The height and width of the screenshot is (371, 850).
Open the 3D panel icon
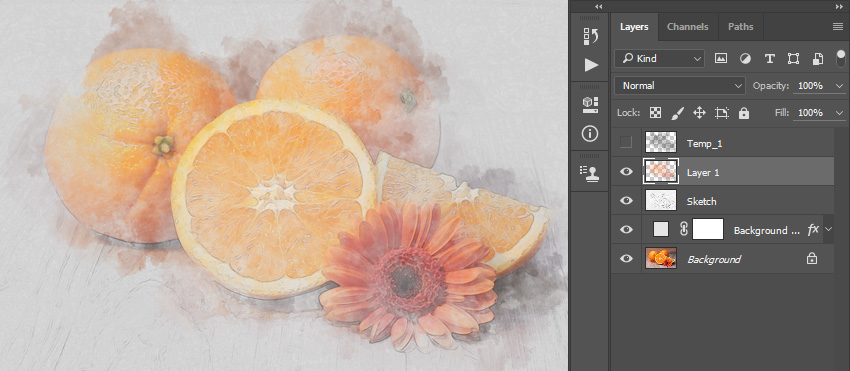click(591, 105)
